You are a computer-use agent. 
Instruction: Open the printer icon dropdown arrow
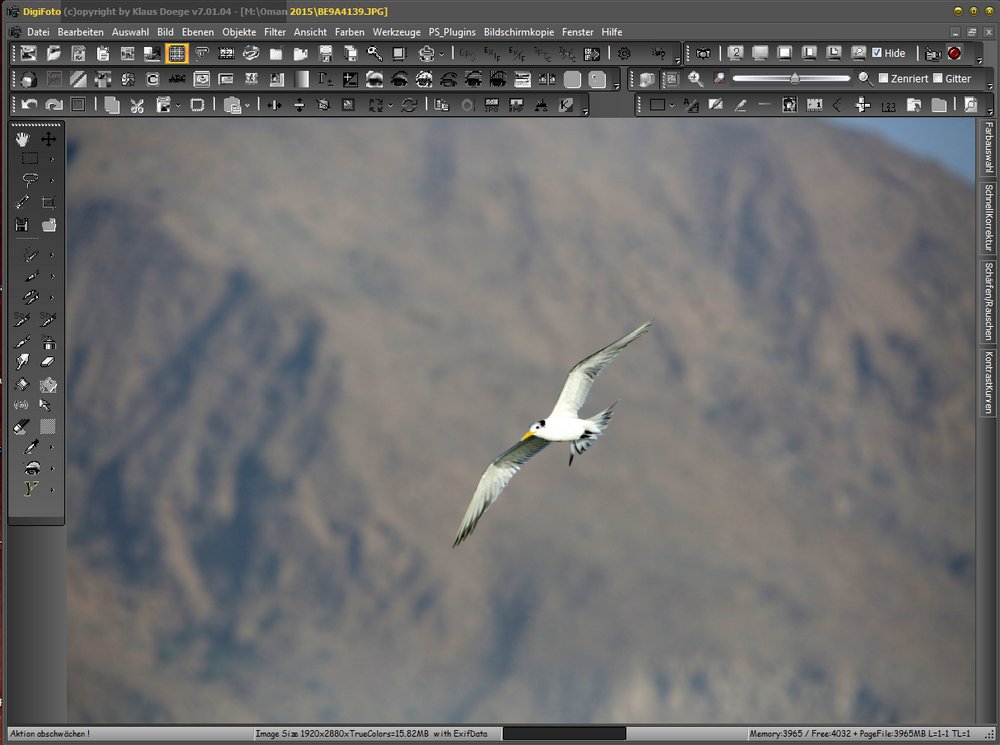point(442,54)
